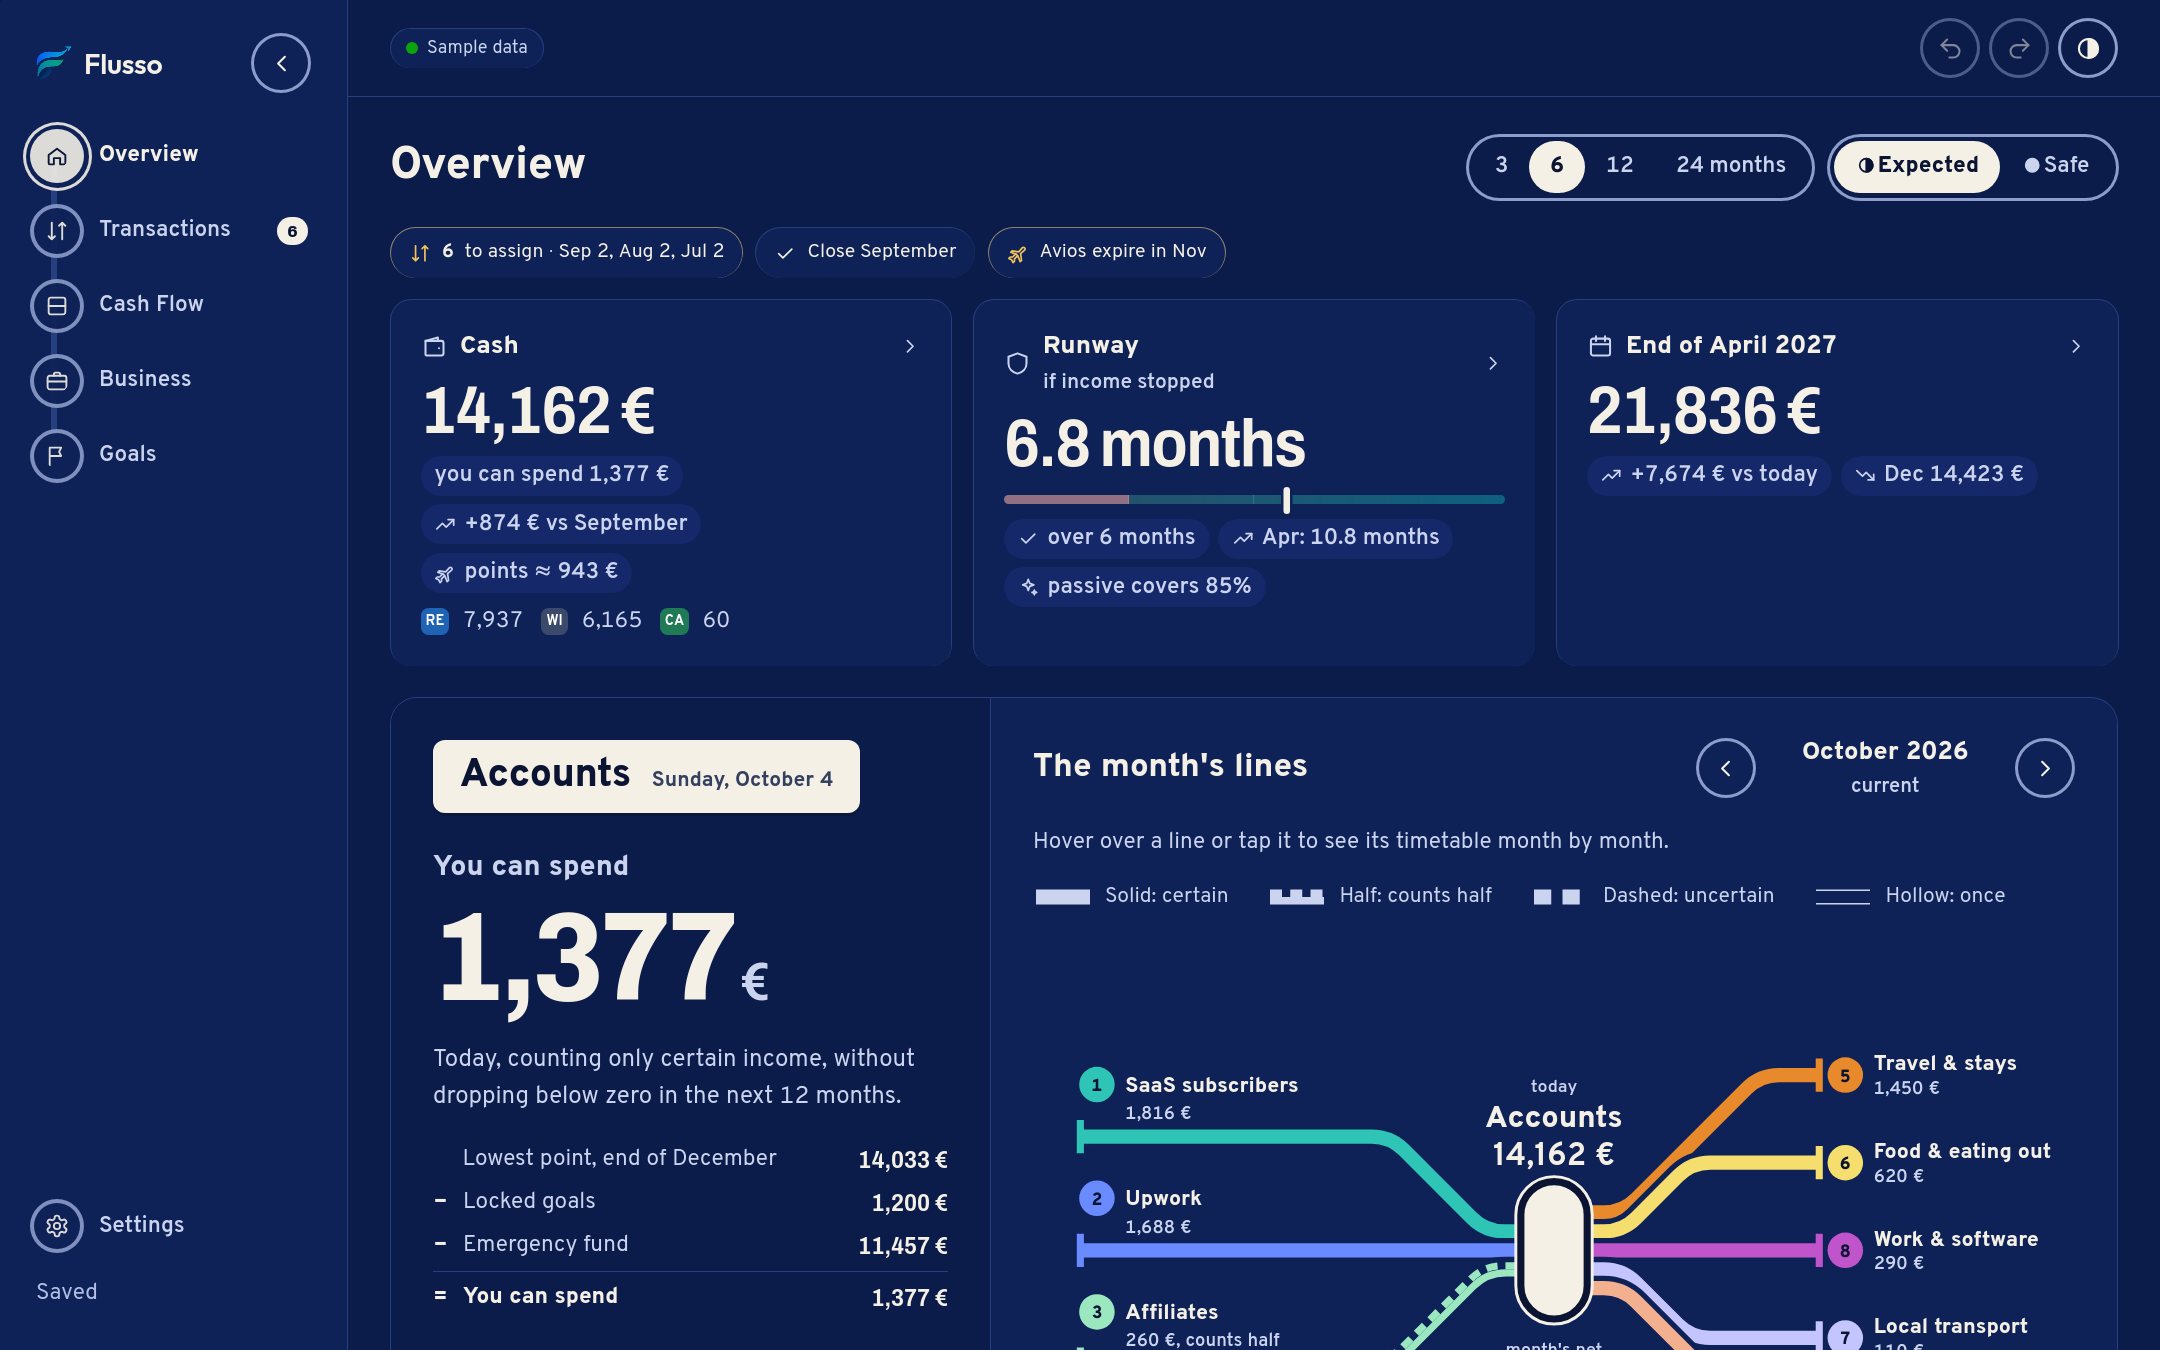Open Settings in the sidebar
This screenshot has width=2160, height=1350.
coord(142,1225)
